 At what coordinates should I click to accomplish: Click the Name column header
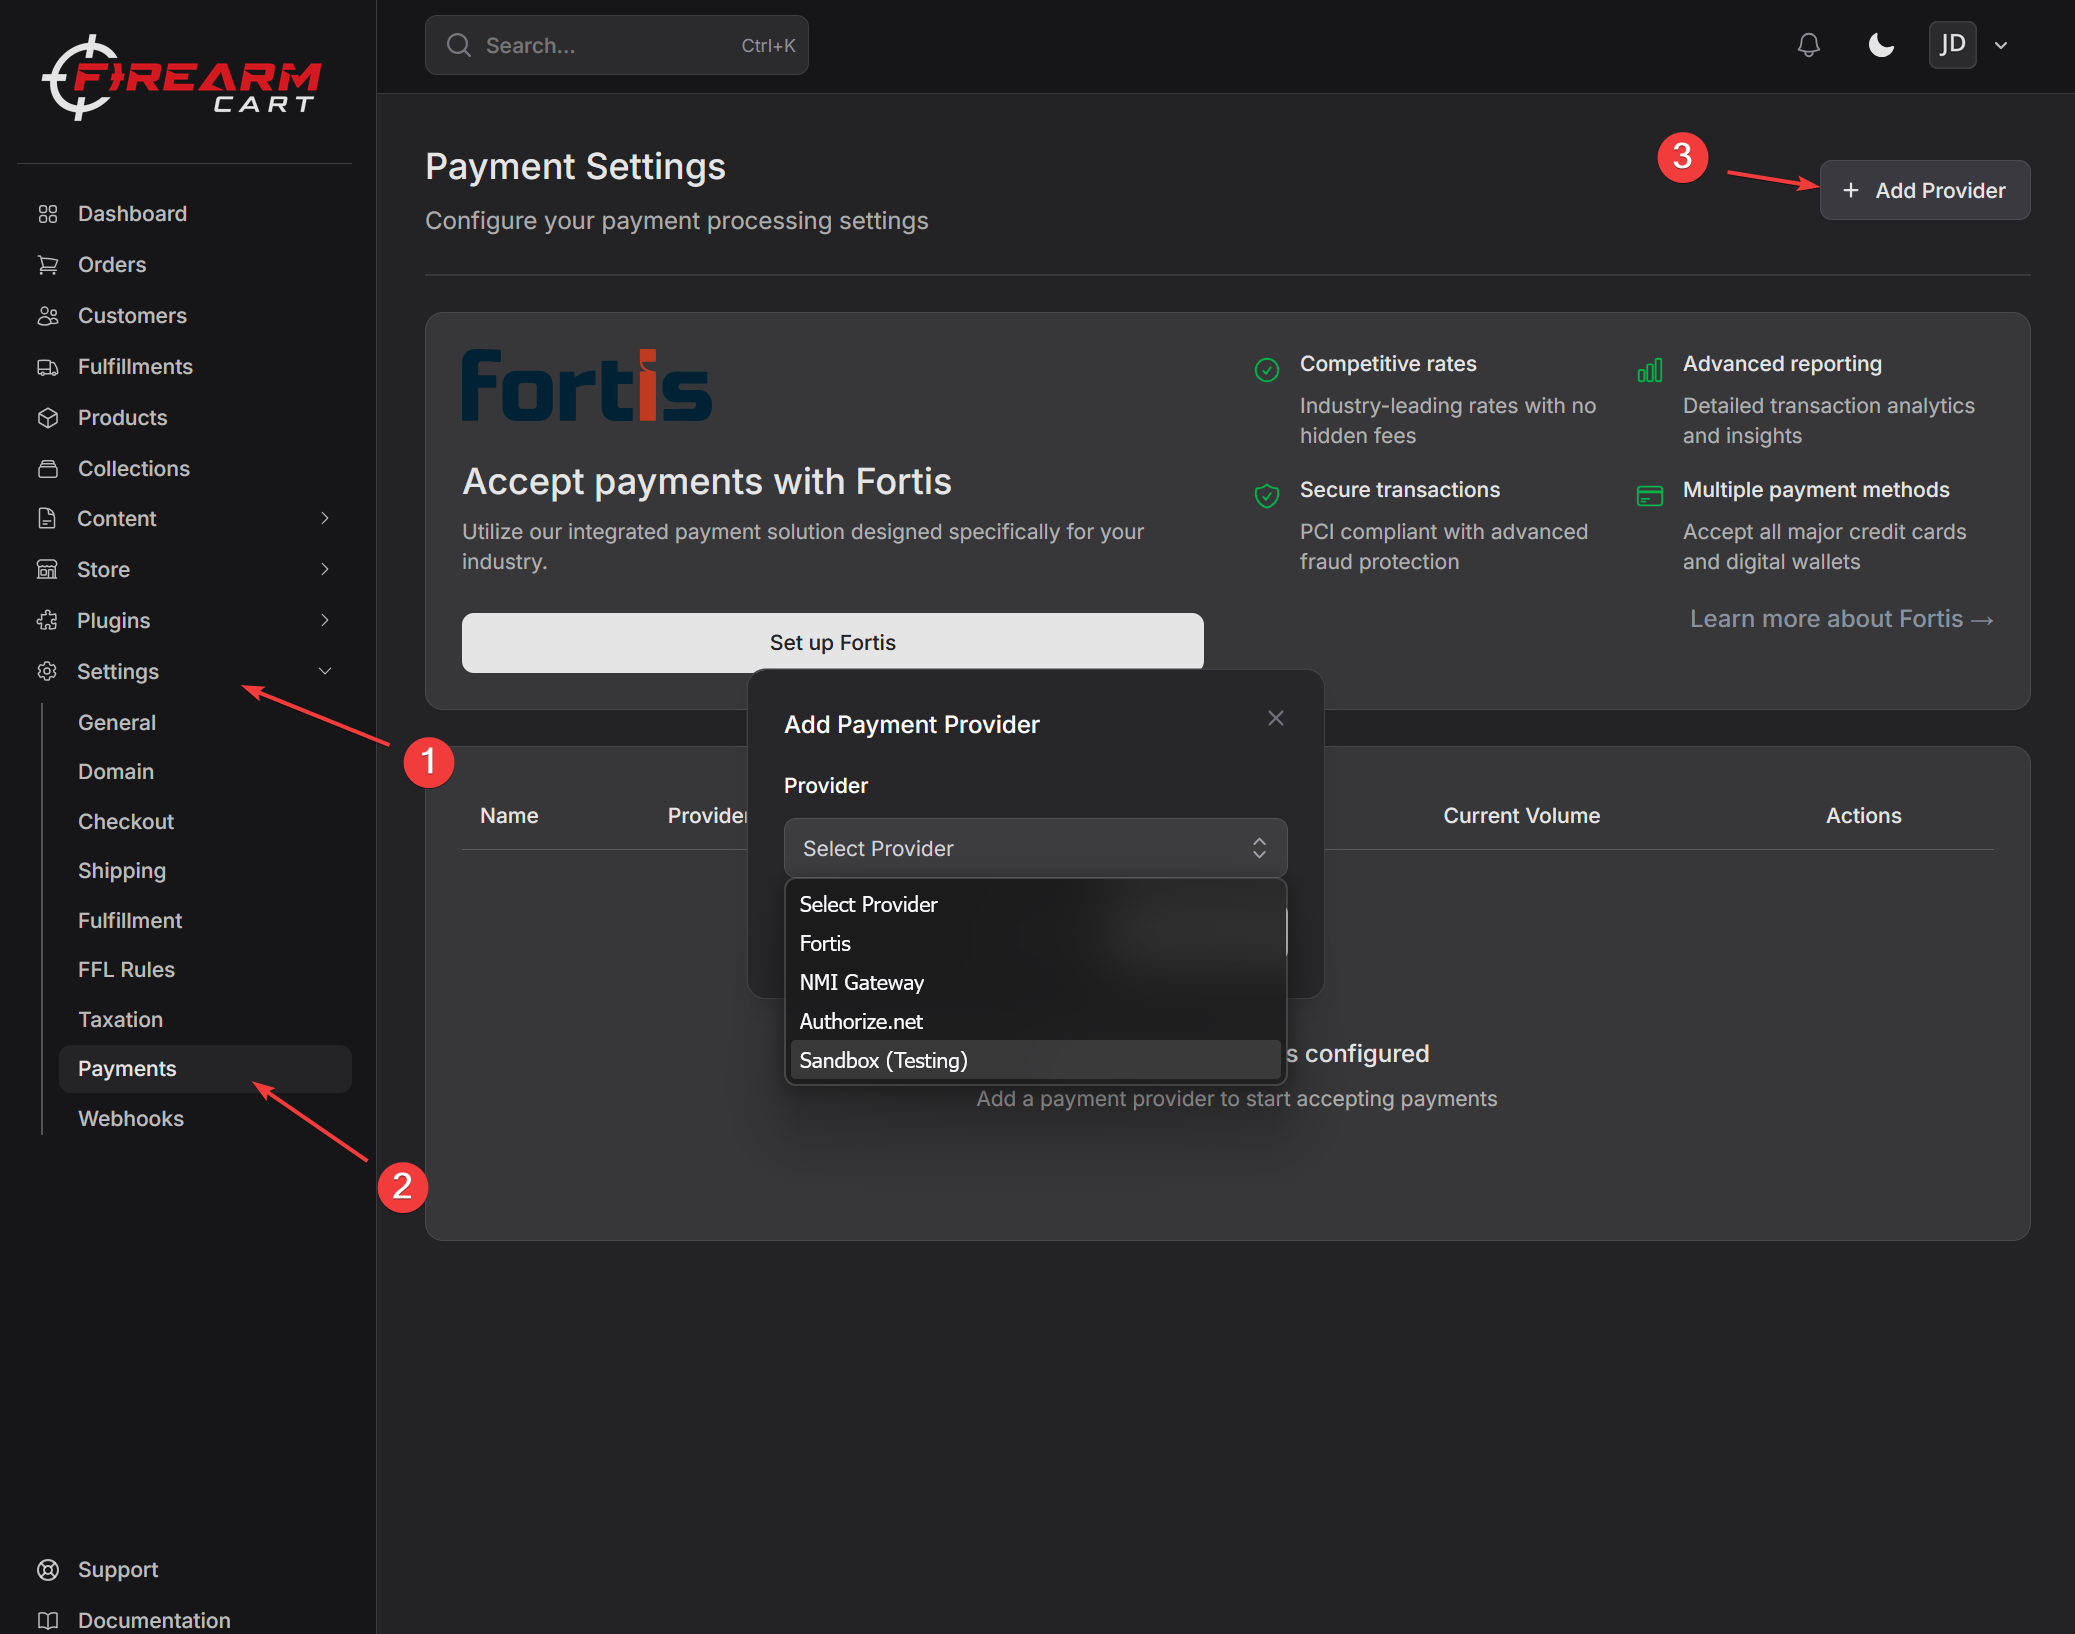click(x=509, y=816)
